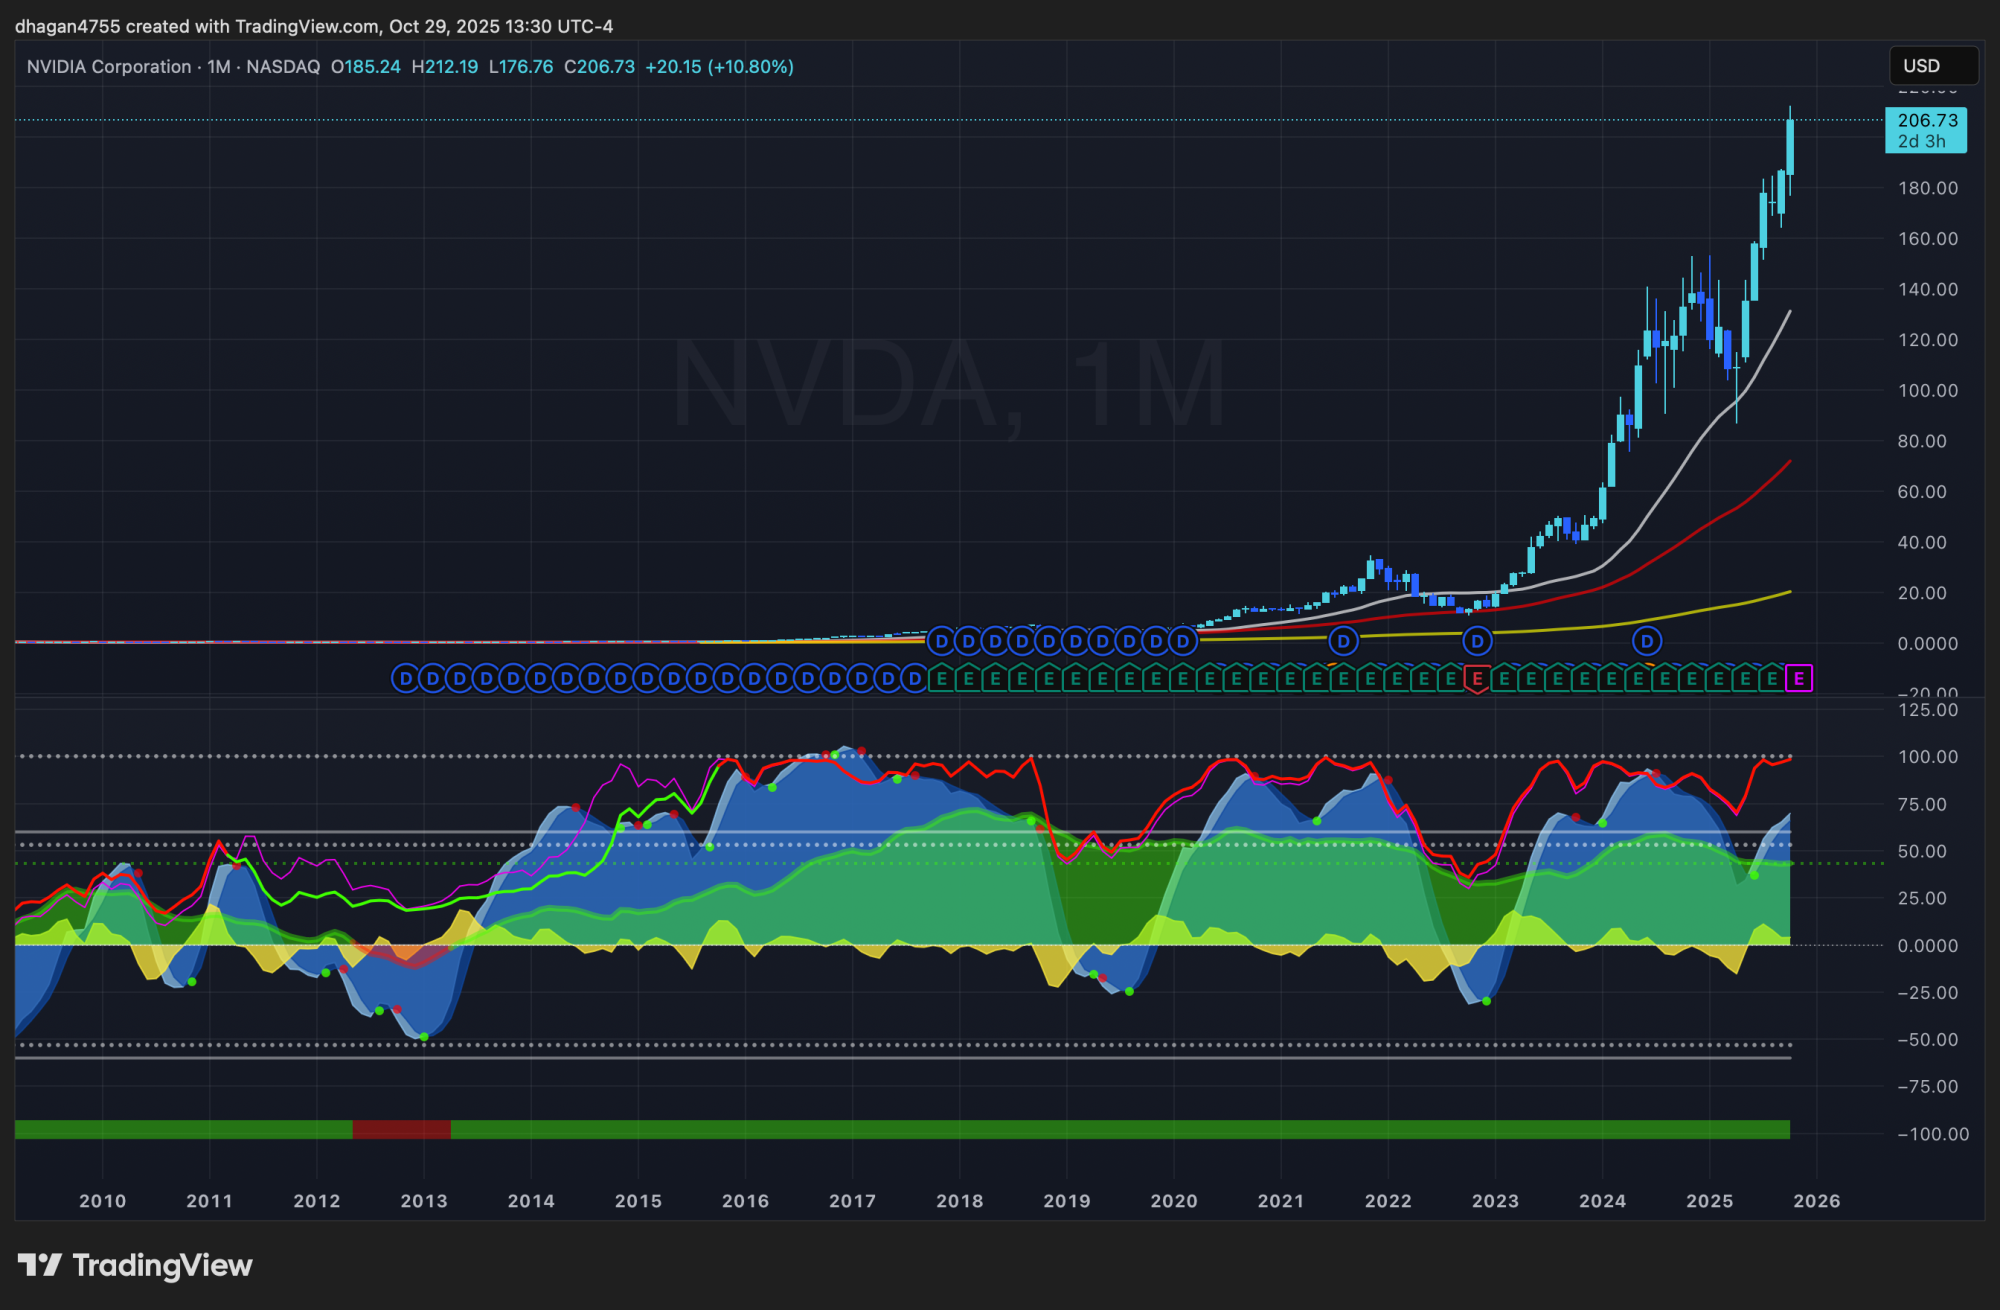
Task: Click the +20.15 (+10.80%) change value
Action: pyautogui.click(x=719, y=67)
